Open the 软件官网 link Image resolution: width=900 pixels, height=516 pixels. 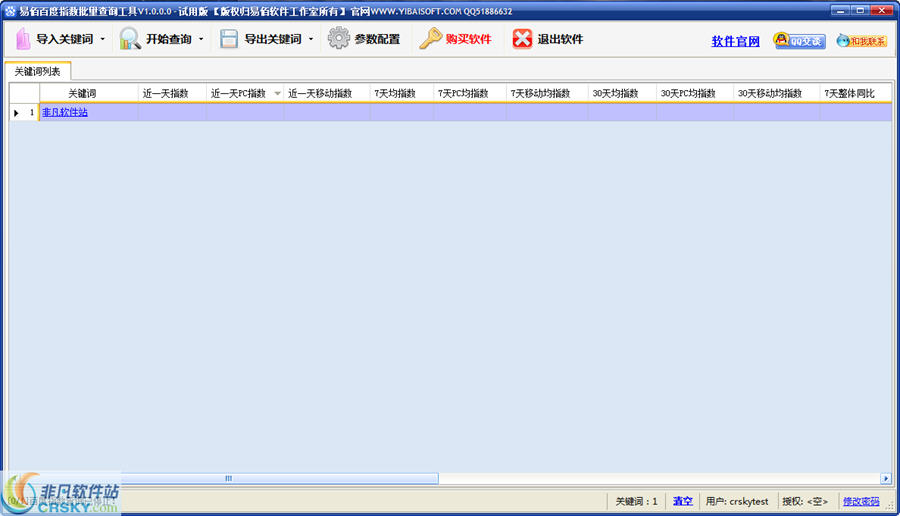(735, 41)
